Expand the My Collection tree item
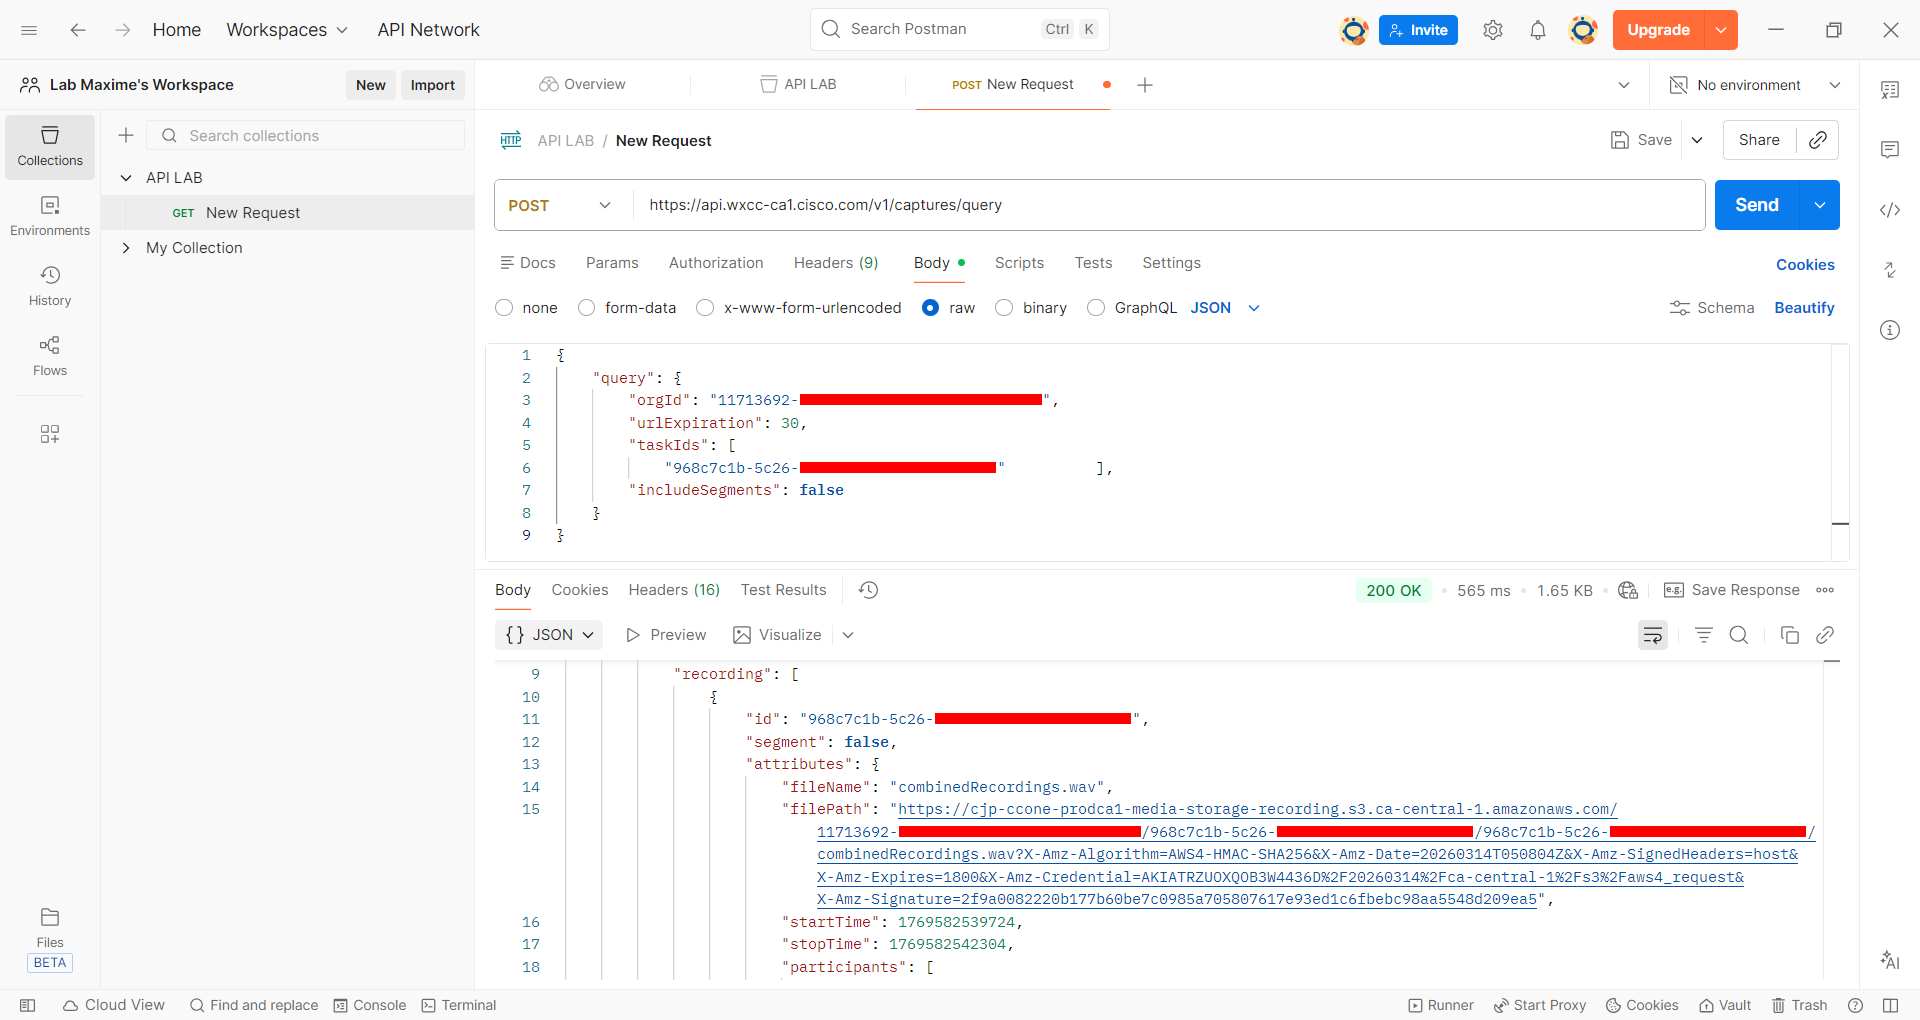This screenshot has height=1020, width=1920. click(126, 248)
